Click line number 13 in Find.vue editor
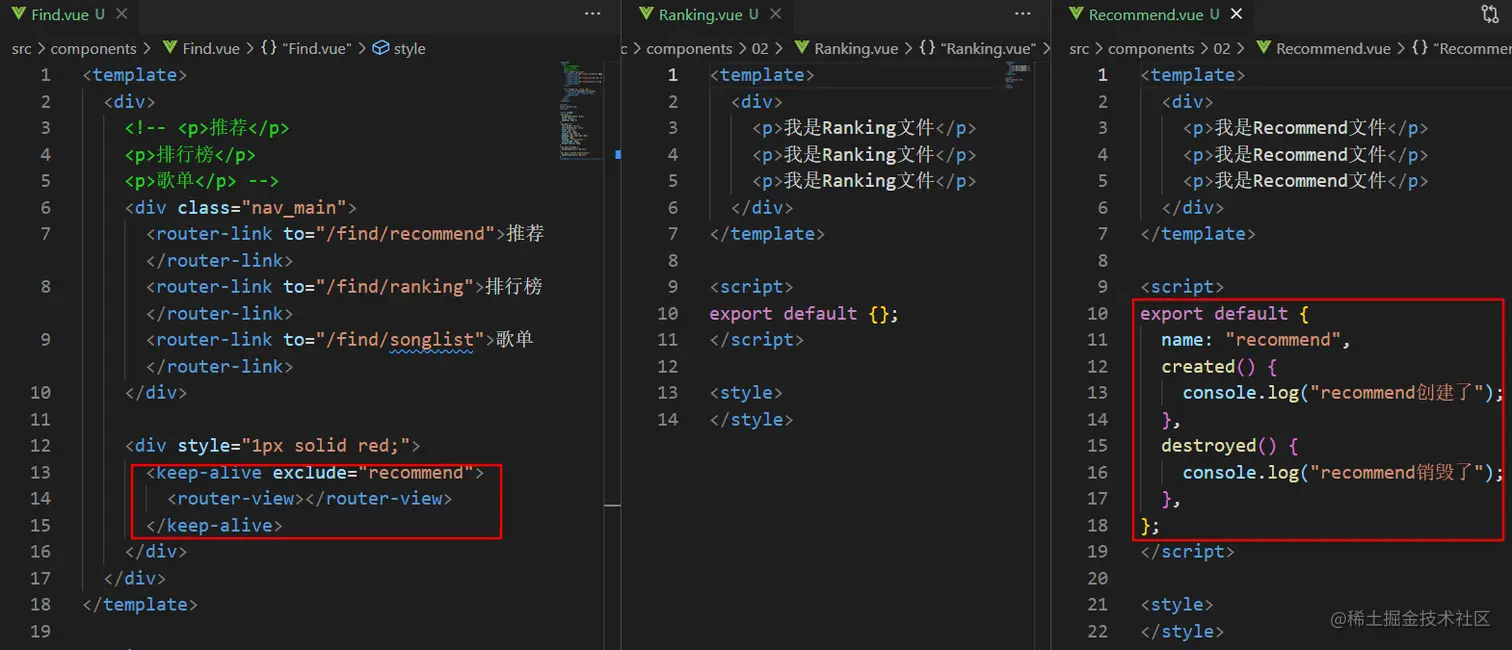The width and height of the screenshot is (1512, 650). (40, 472)
